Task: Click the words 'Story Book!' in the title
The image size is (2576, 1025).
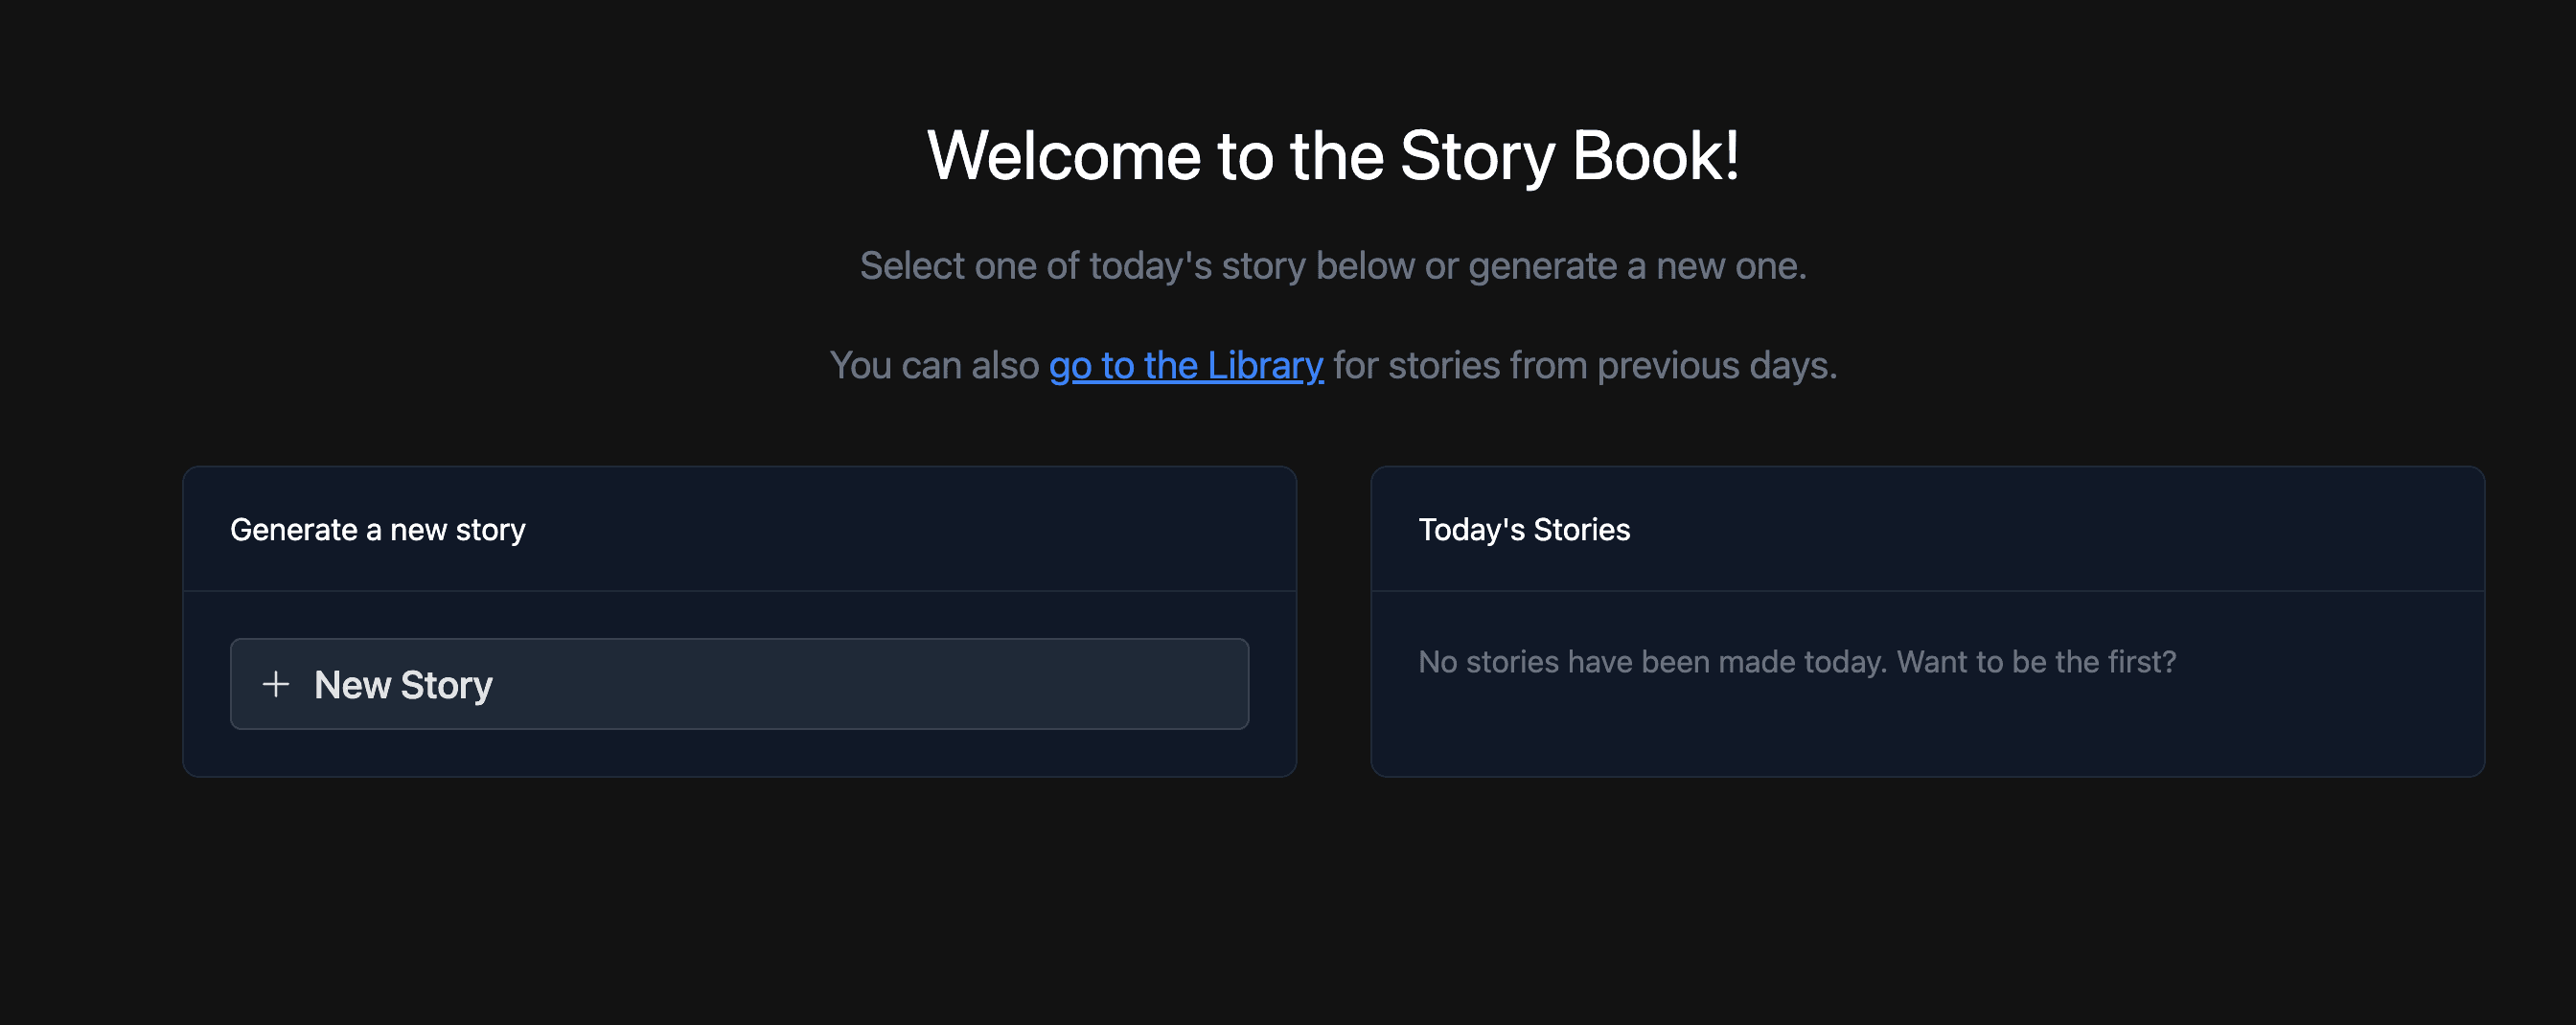Action: [x=1569, y=156]
